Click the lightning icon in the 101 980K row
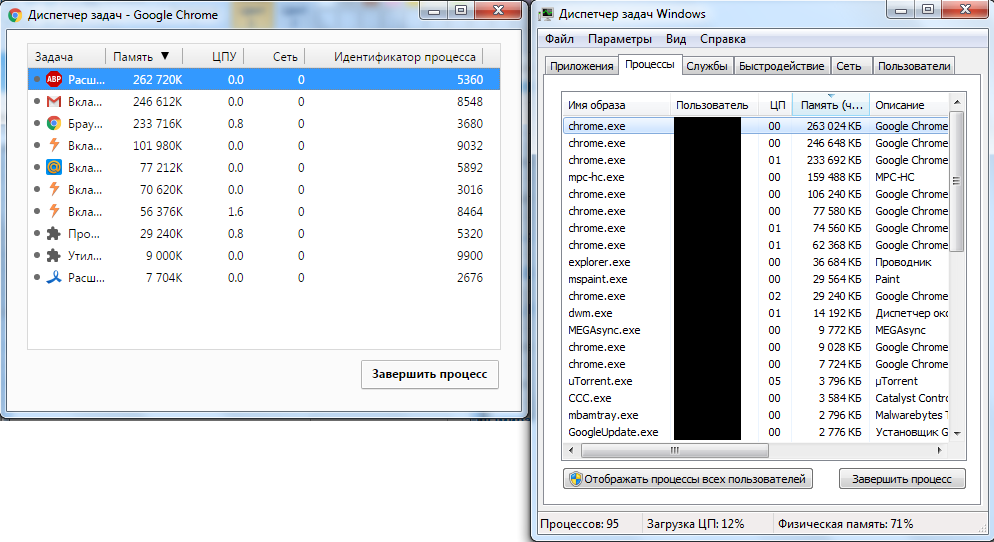Screen dimensions: 994x542 point(54,145)
